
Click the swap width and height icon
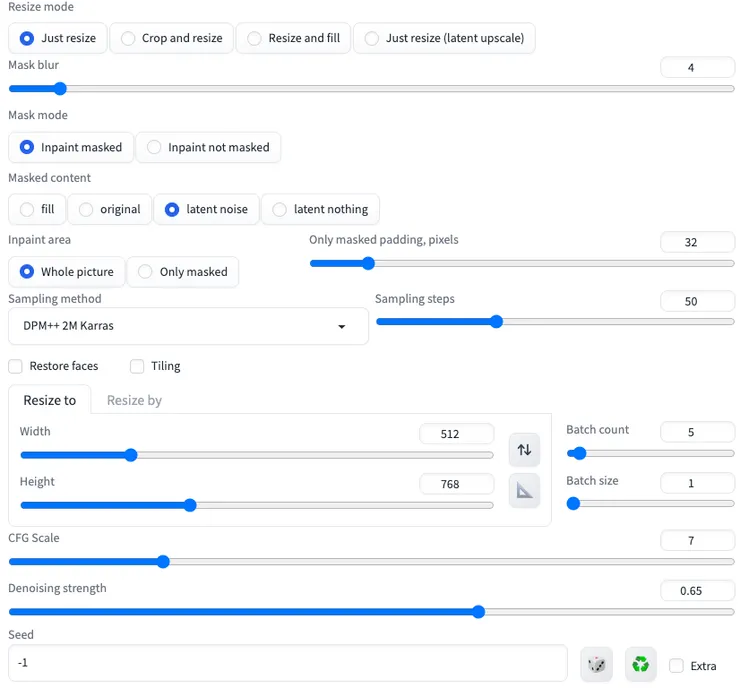[x=524, y=450]
